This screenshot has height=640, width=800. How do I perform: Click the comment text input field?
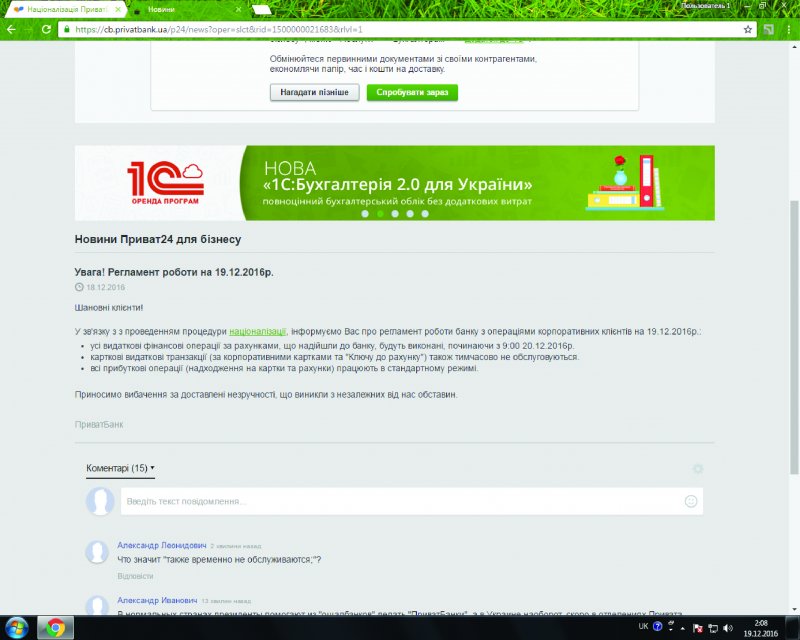pyautogui.click(x=400, y=501)
